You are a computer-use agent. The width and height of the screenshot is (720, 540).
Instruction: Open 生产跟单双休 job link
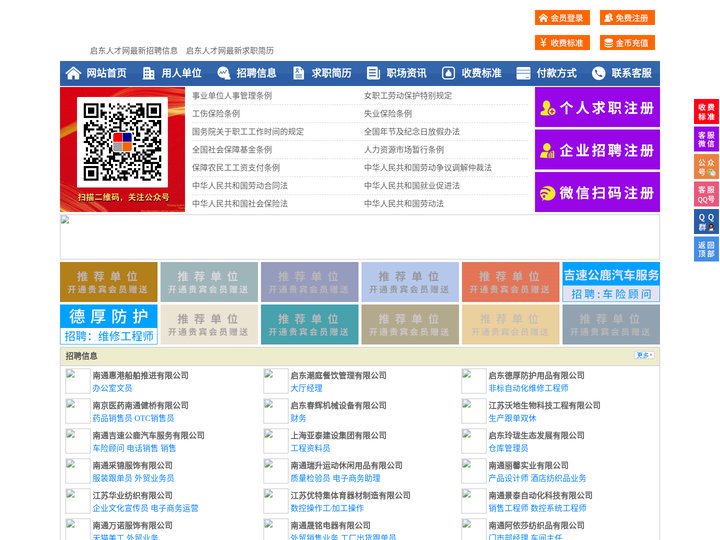(512, 418)
